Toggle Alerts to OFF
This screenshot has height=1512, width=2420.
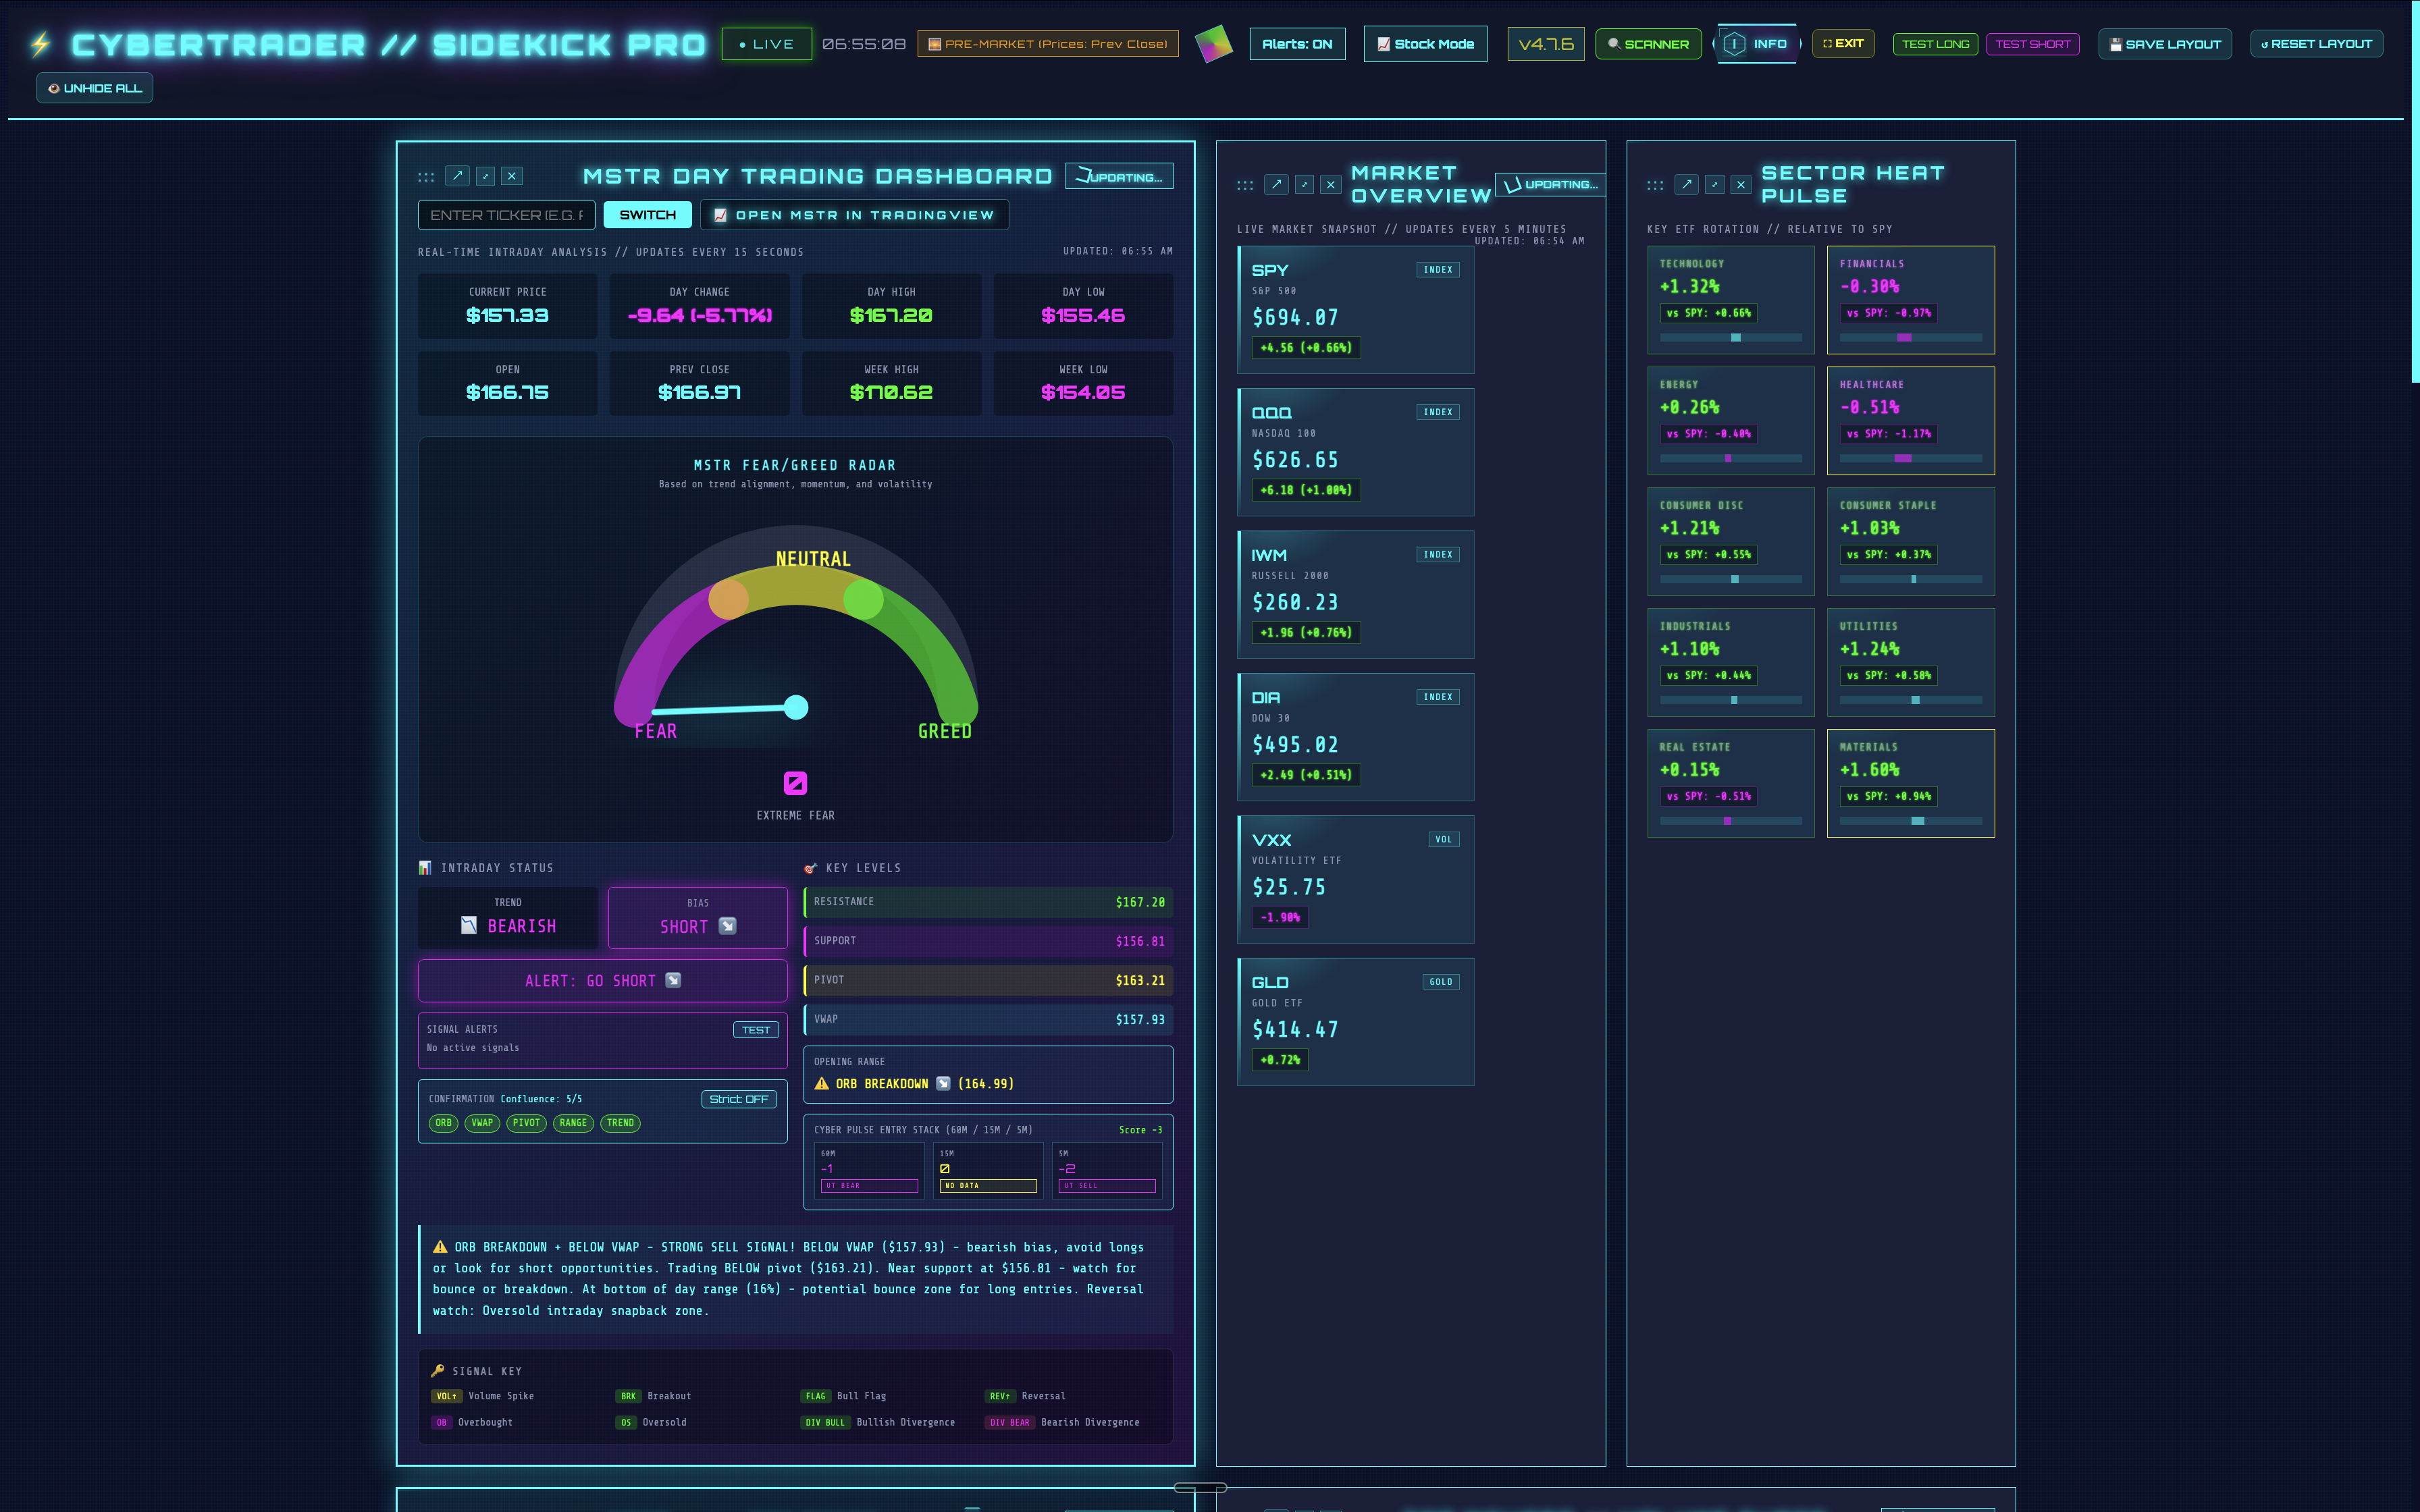pos(1297,44)
